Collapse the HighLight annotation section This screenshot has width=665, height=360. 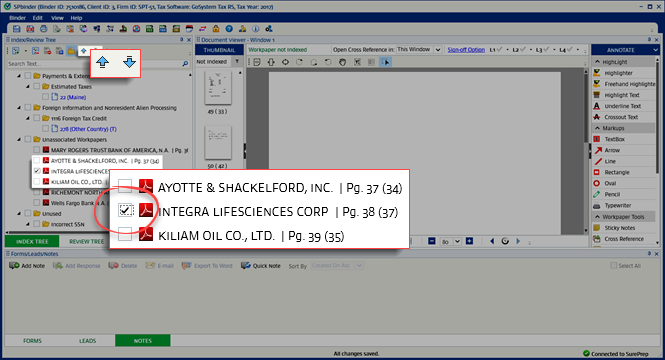click(x=598, y=62)
